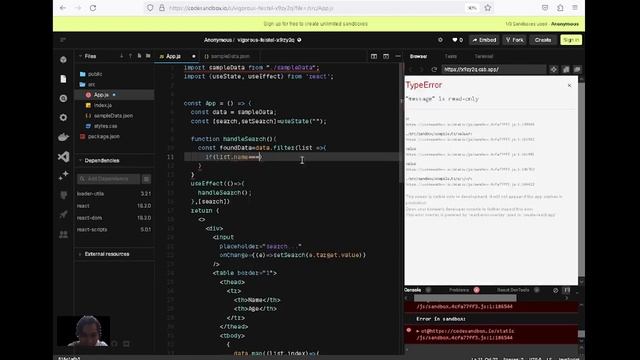Open sampleData.json in the file tree
640x360 pixels.
113,116
